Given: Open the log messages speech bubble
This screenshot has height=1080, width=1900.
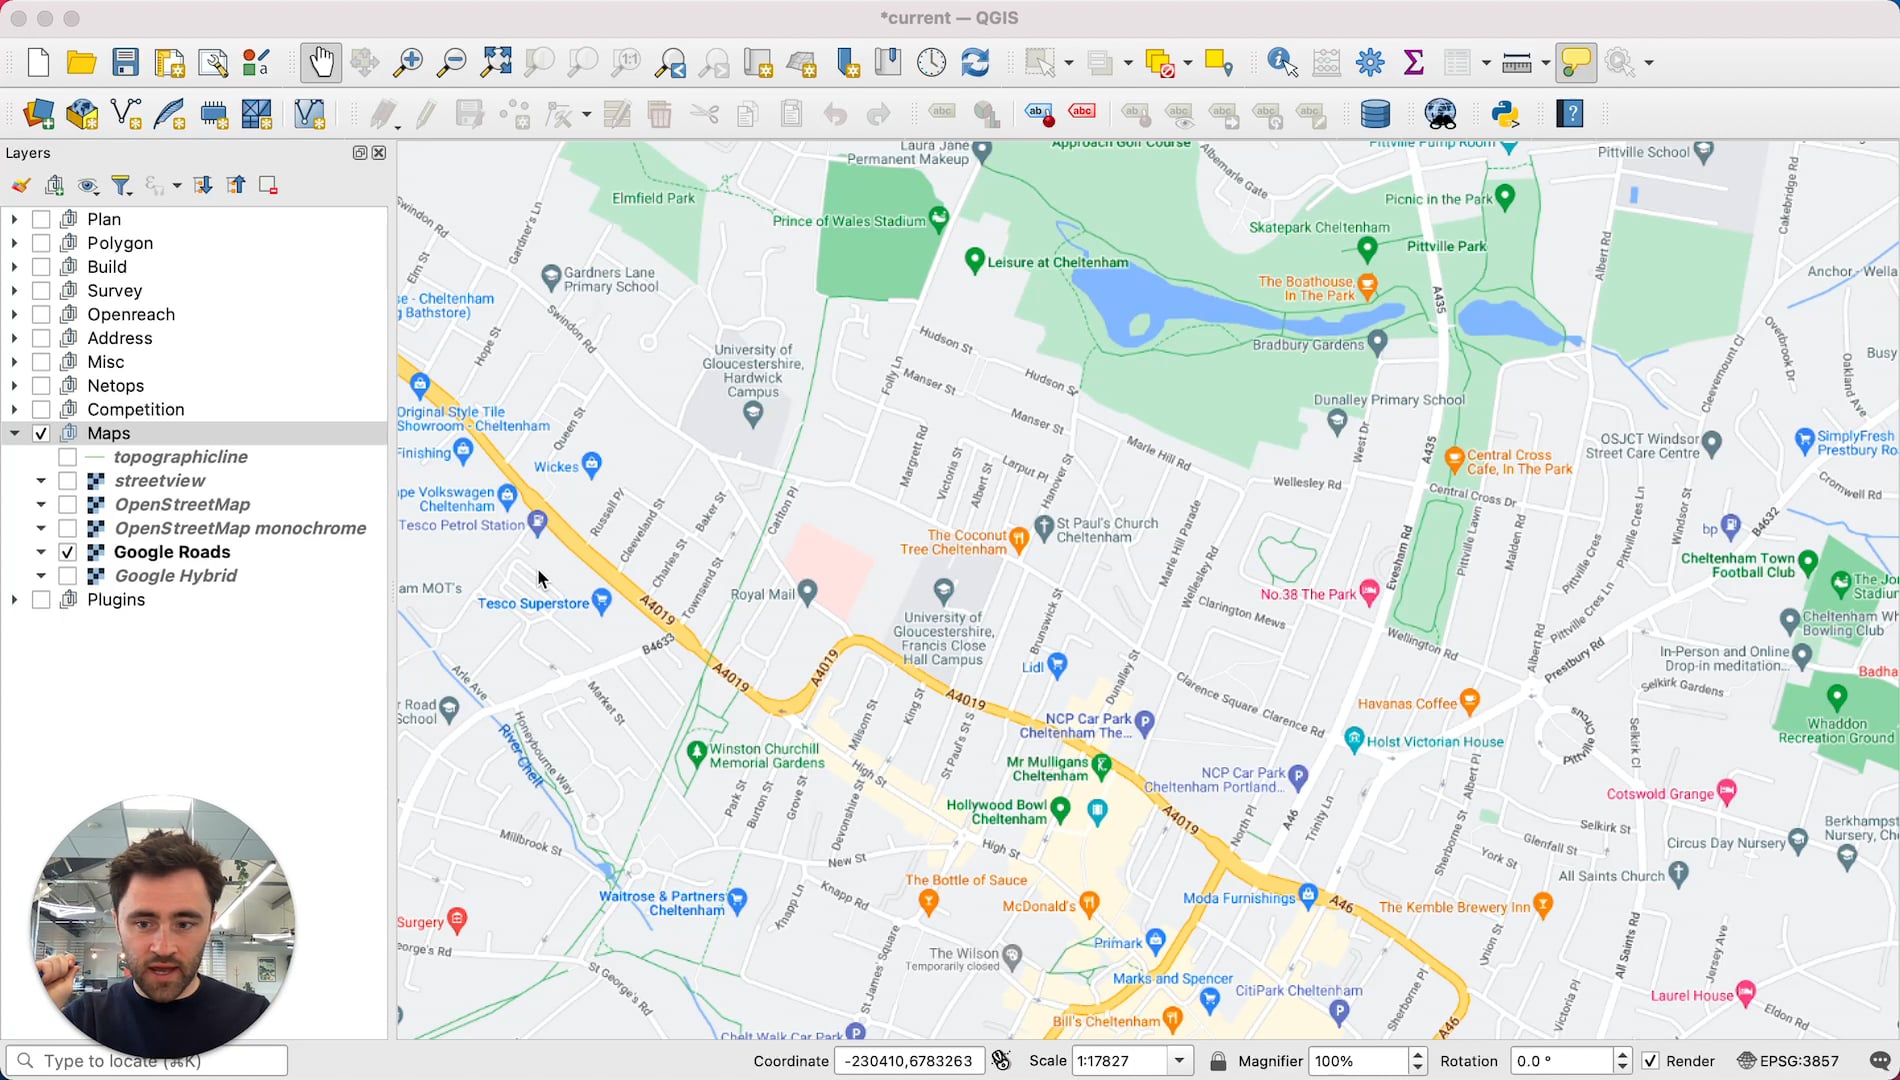Looking at the screenshot, I should click(x=1880, y=1061).
